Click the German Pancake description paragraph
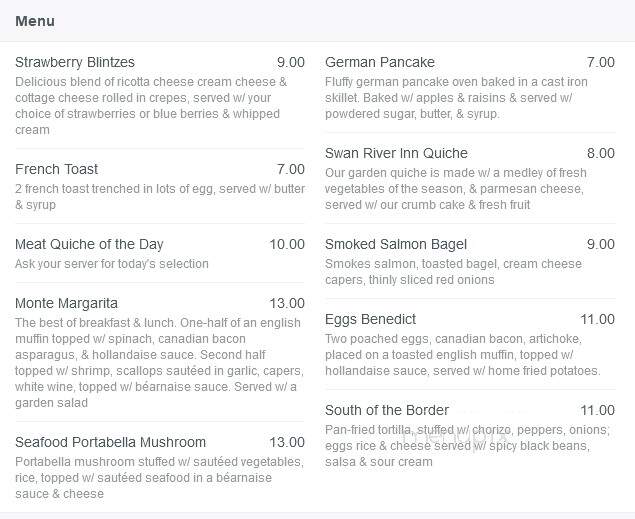 pos(456,98)
